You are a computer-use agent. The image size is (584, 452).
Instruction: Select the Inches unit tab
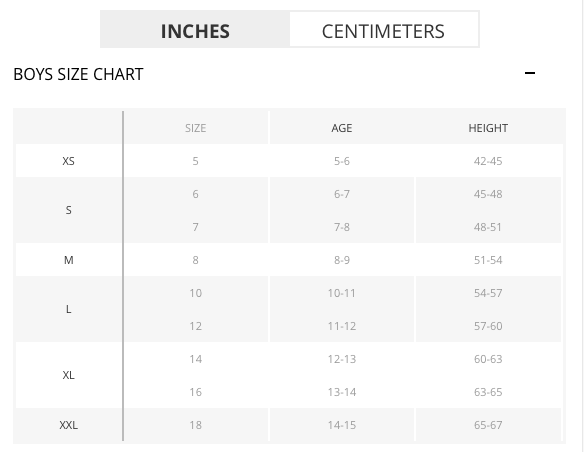(195, 29)
